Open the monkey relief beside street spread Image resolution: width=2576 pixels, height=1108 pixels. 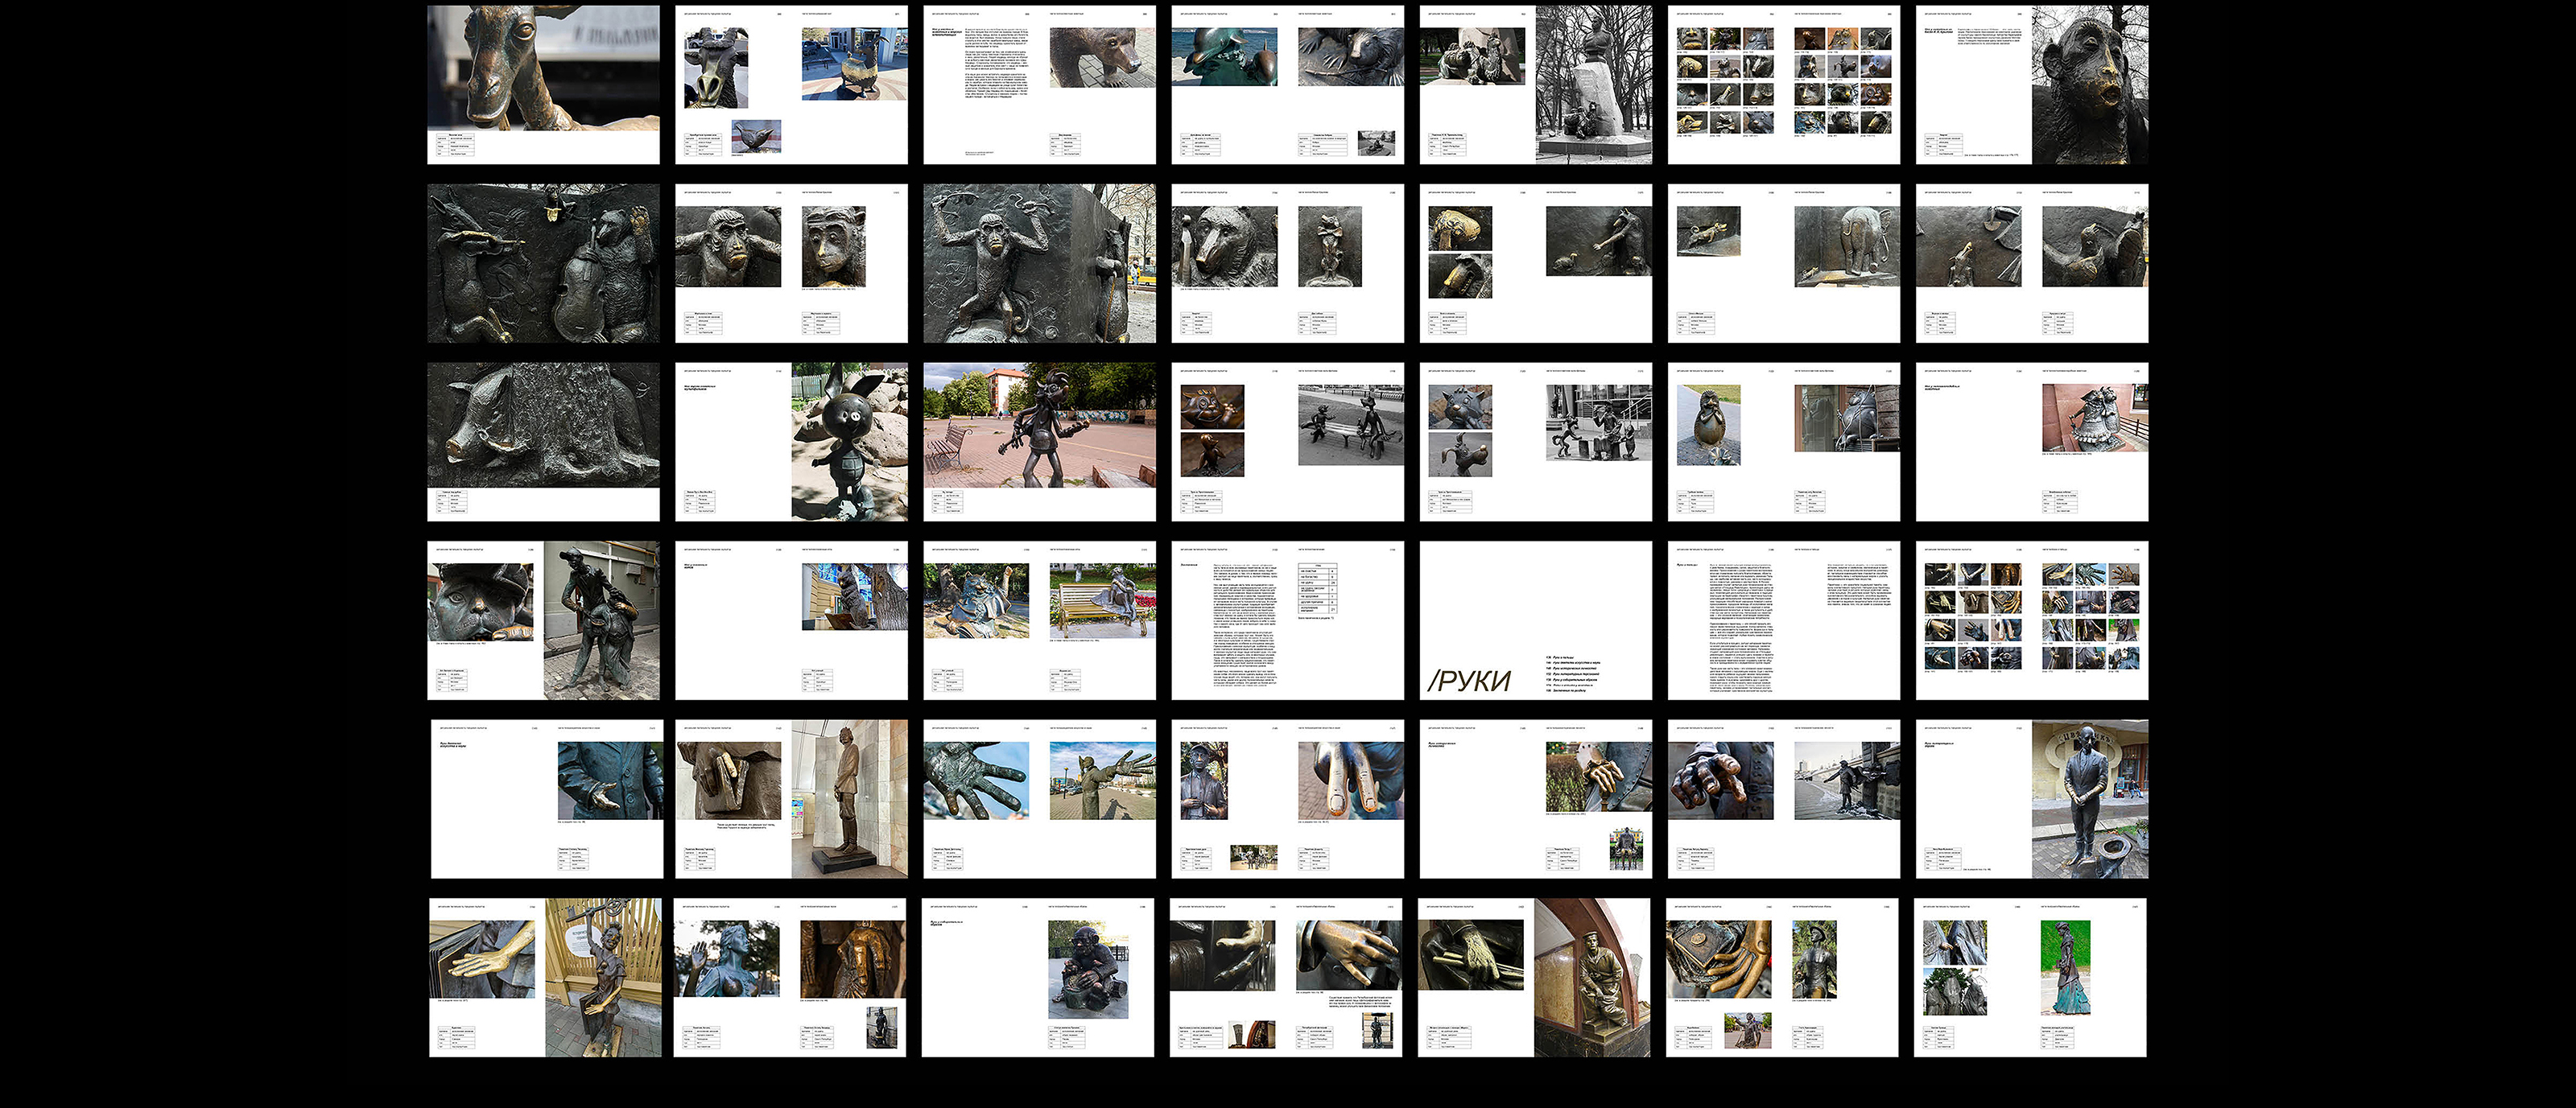click(1039, 263)
